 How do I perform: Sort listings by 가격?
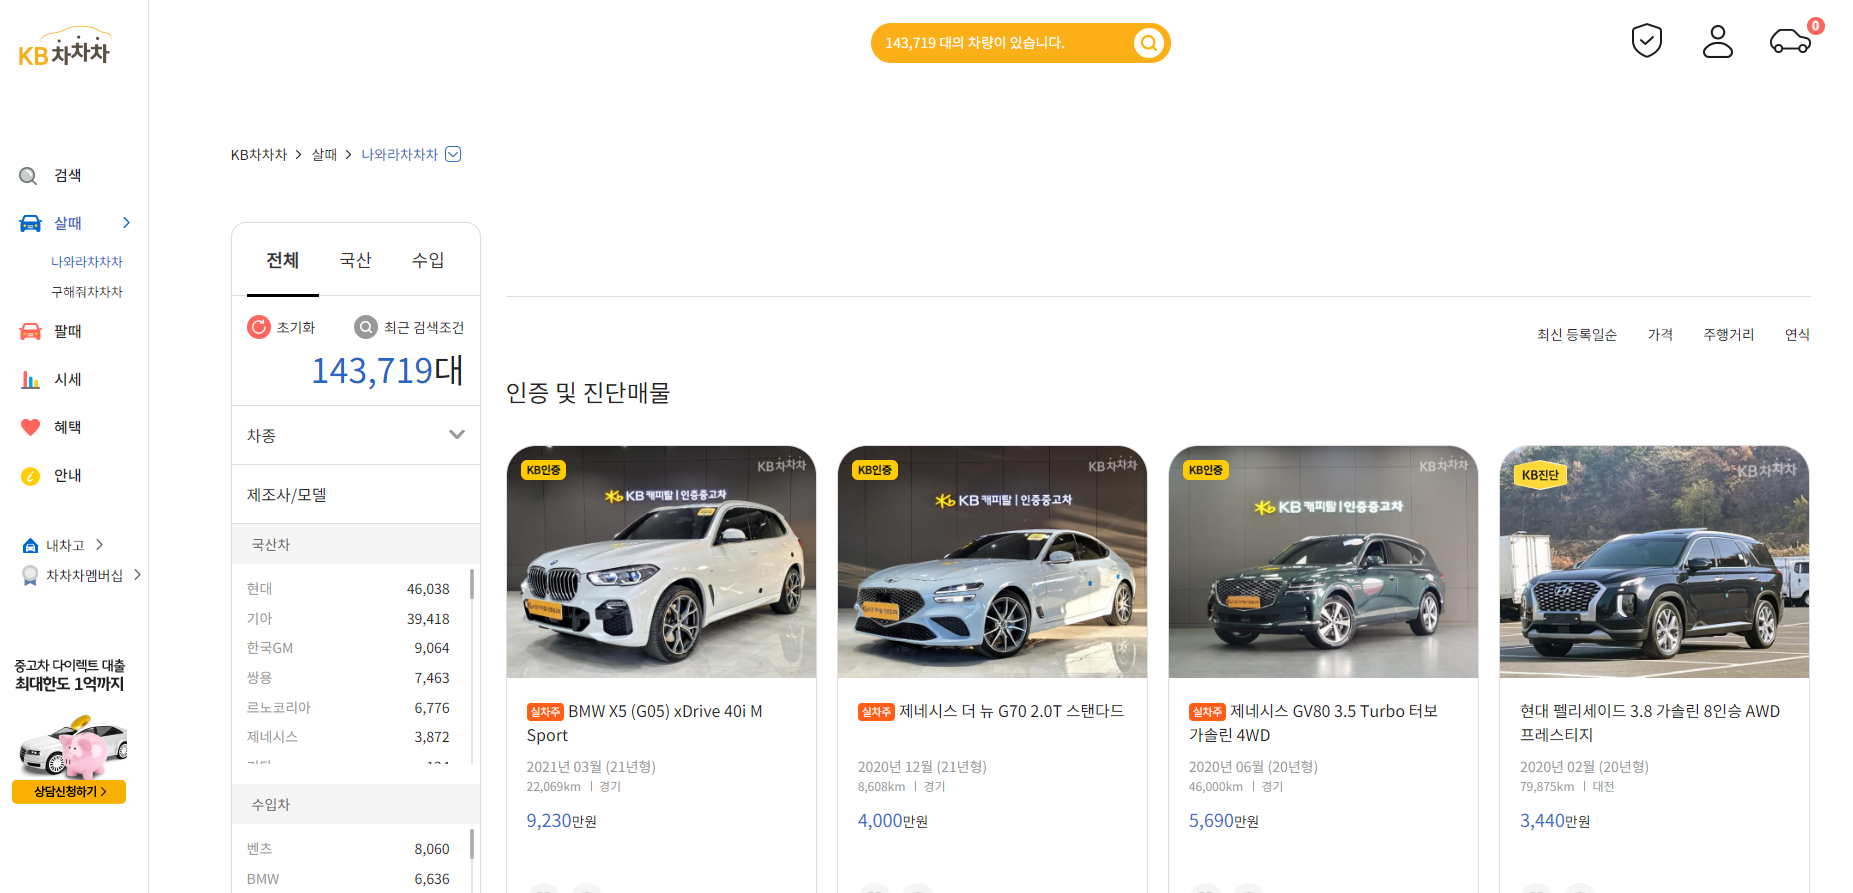pos(1660,335)
